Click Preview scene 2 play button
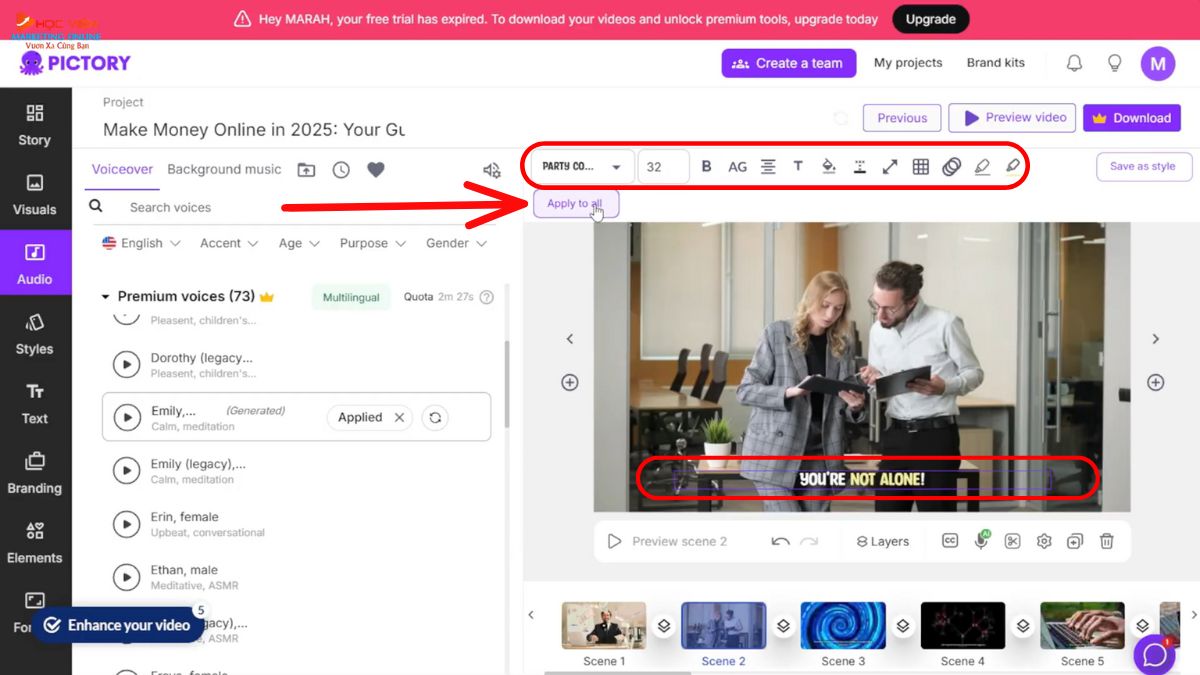Screen dimensions: 1200x675 tap(615, 541)
